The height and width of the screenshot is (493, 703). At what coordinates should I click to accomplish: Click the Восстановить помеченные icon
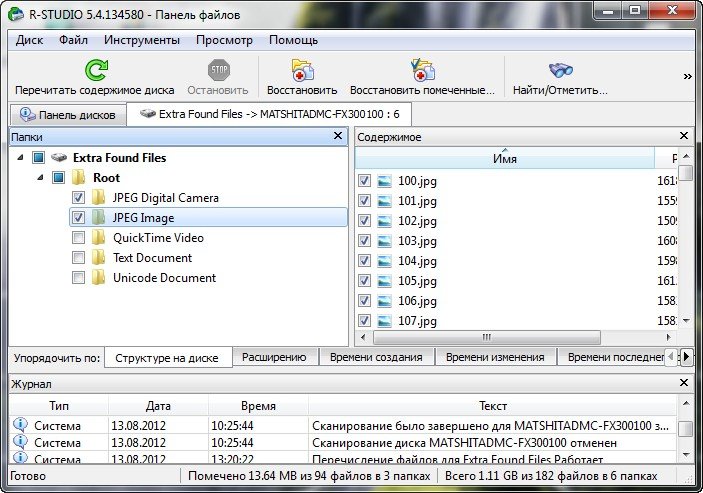pyautogui.click(x=422, y=71)
